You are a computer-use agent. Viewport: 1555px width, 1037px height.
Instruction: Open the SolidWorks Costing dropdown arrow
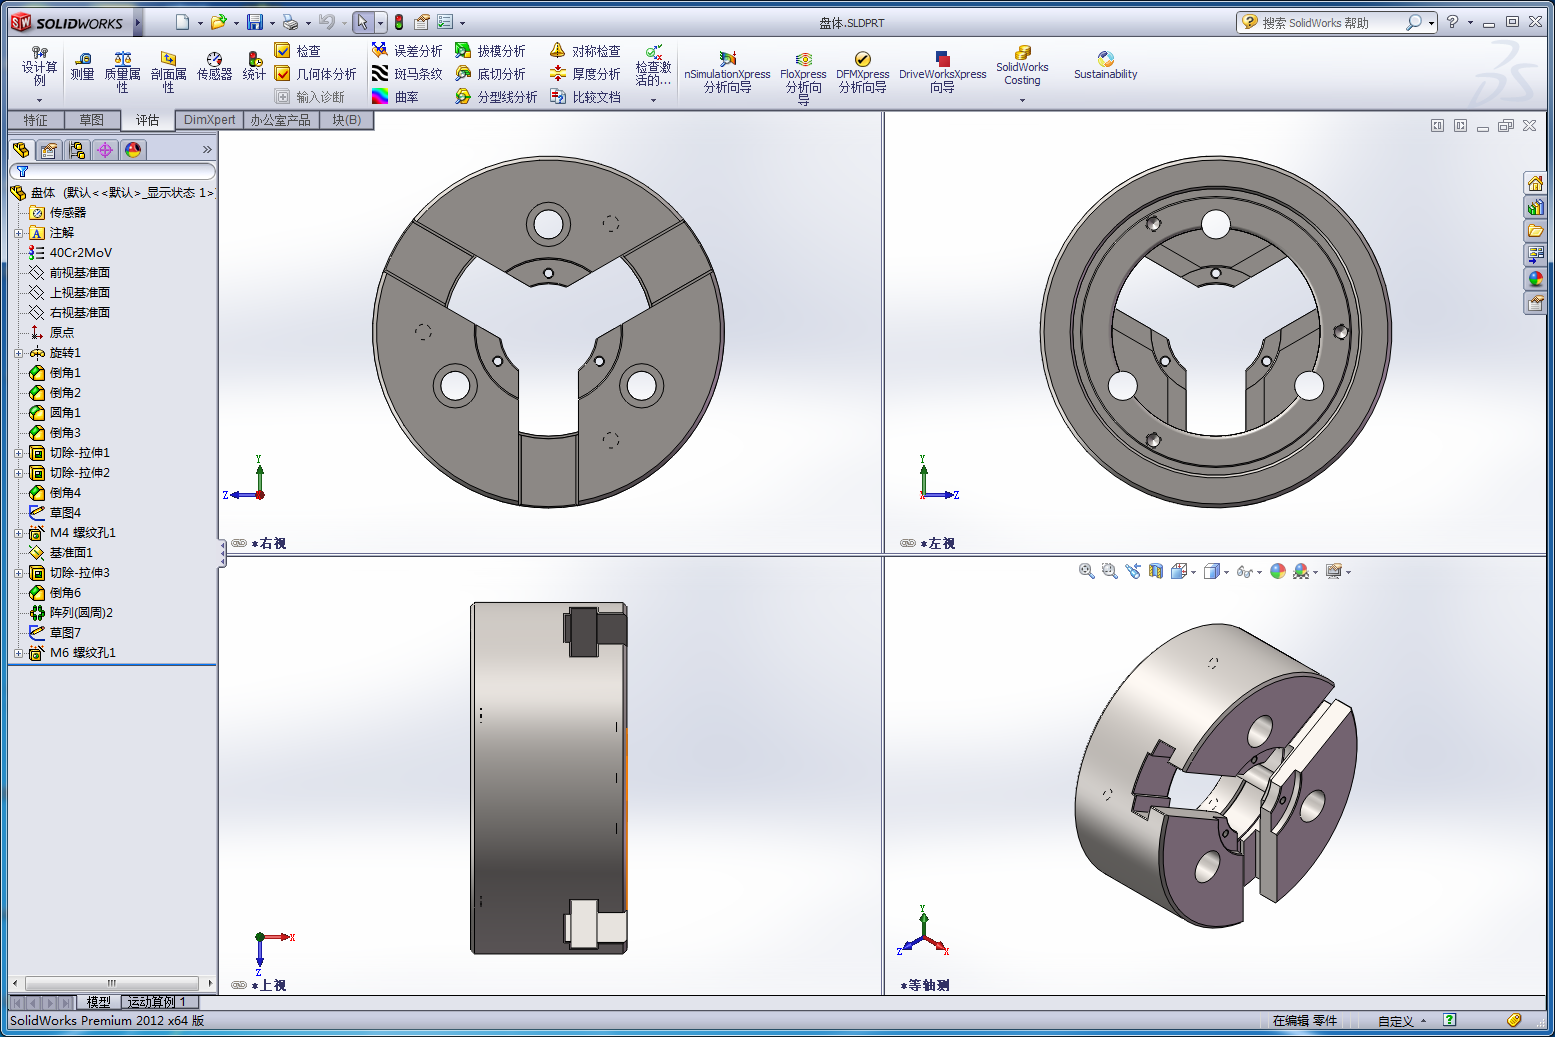point(1022,100)
